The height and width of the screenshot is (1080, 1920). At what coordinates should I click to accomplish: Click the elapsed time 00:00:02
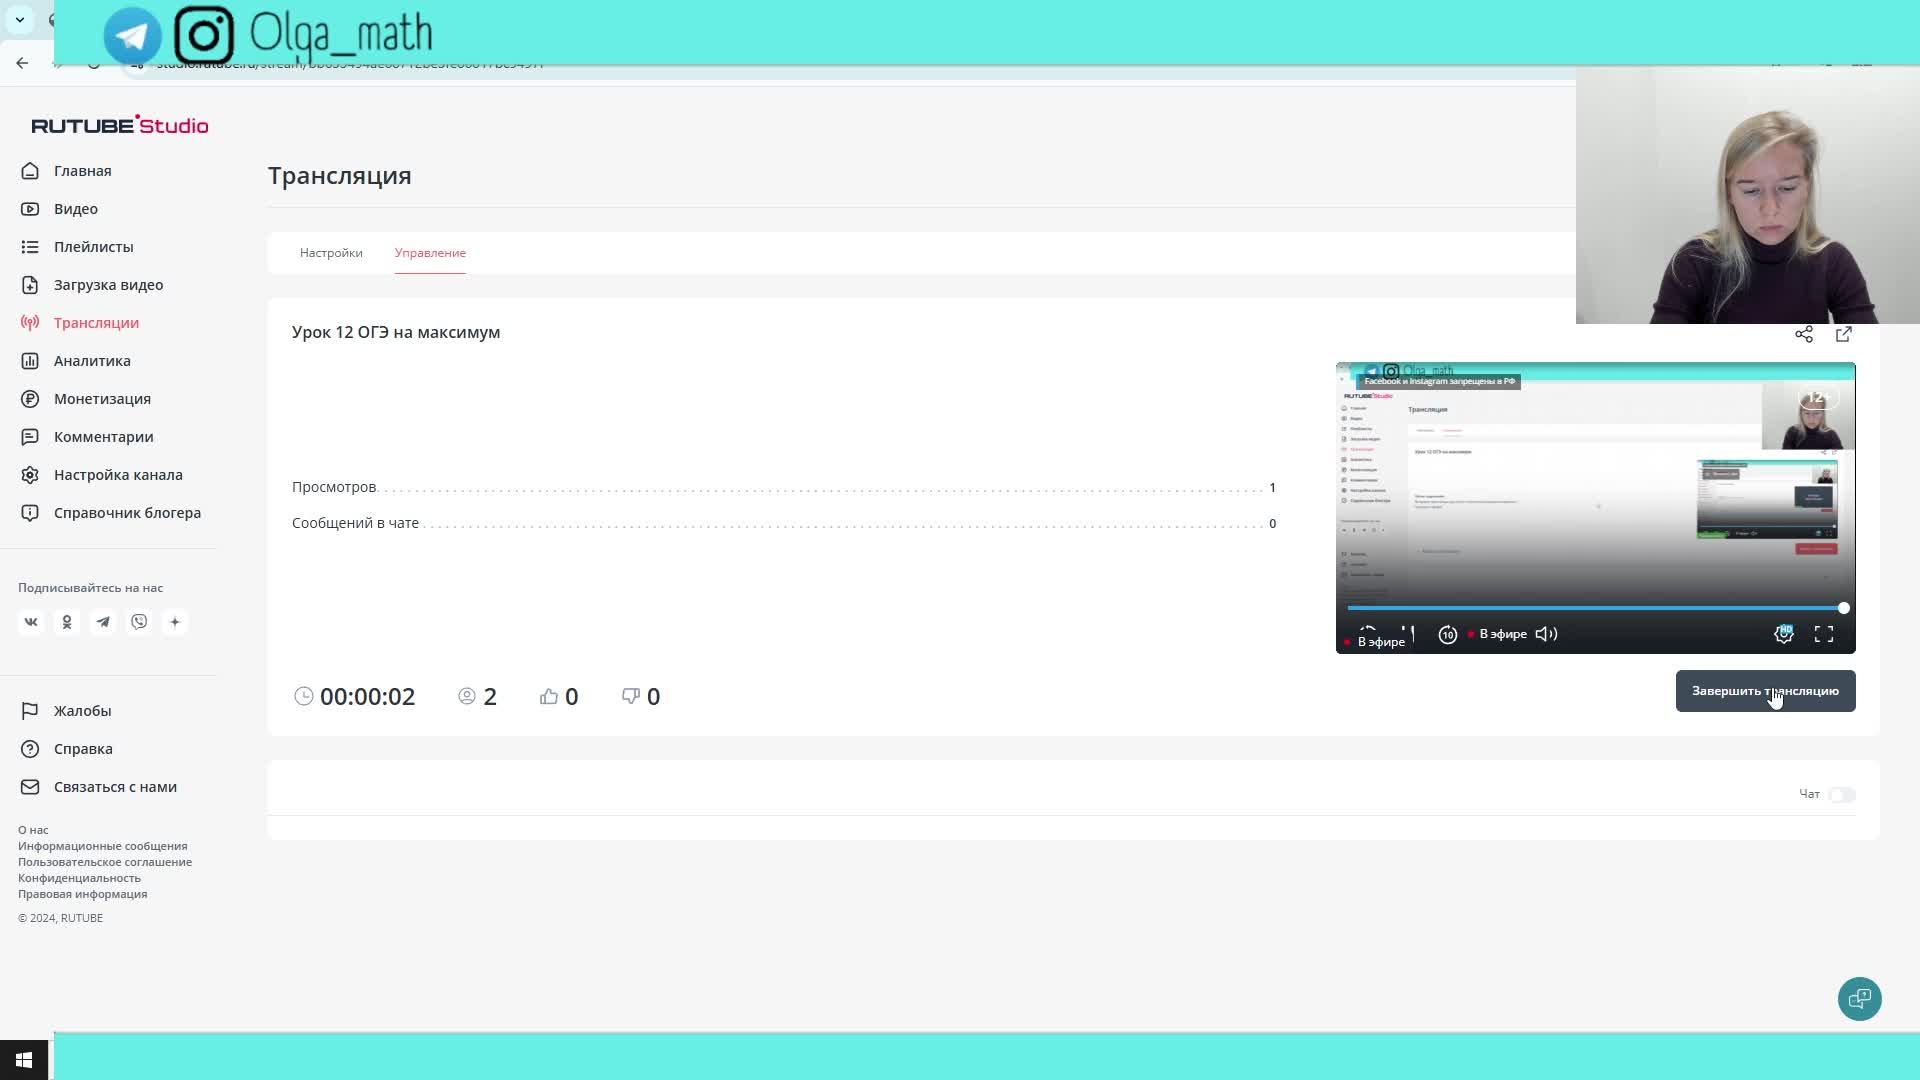tap(367, 697)
